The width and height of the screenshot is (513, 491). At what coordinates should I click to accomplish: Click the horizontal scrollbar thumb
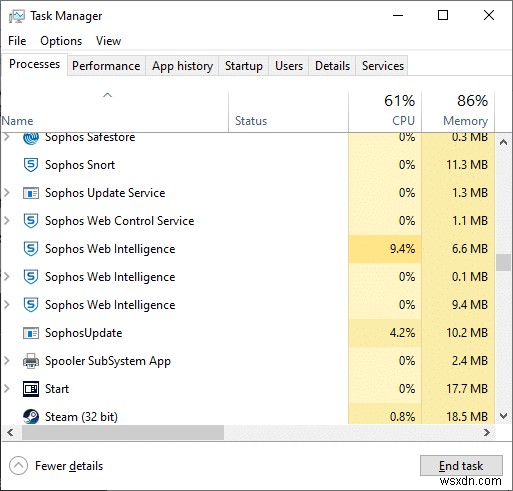(123, 433)
